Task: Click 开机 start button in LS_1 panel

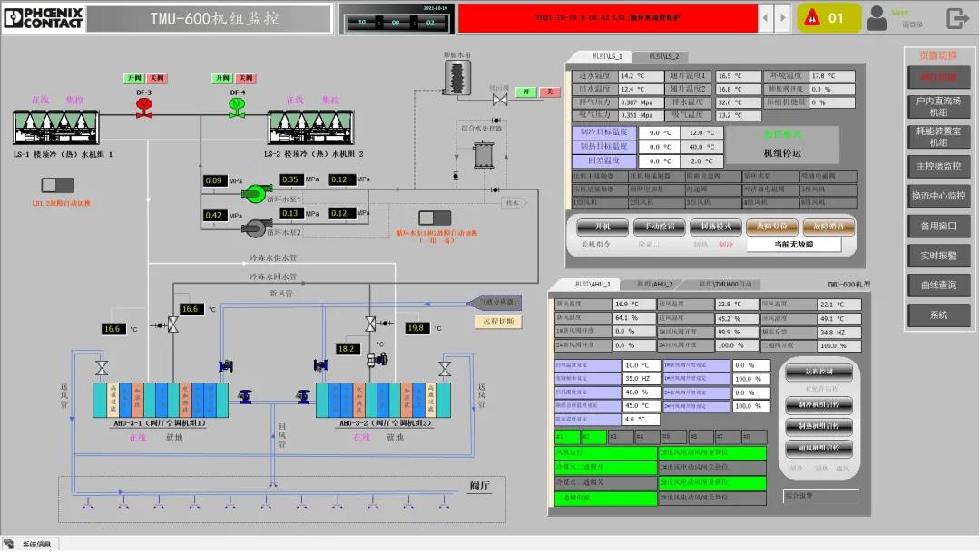Action: [x=602, y=226]
